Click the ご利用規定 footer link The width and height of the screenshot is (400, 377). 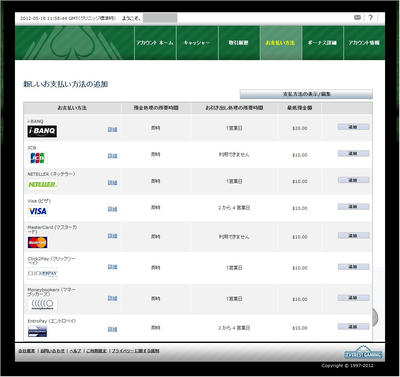(x=97, y=351)
